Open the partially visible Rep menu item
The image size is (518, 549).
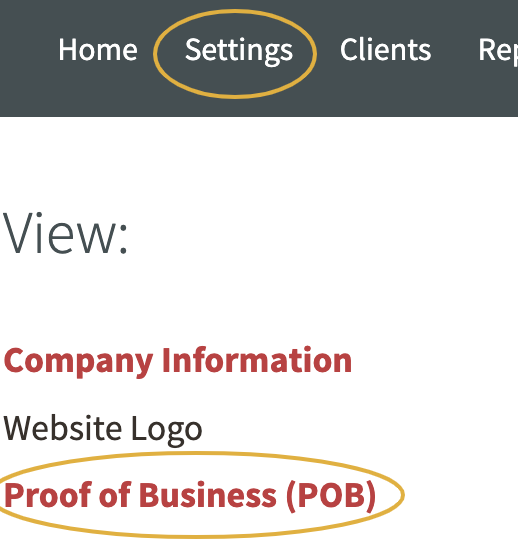coord(498,51)
